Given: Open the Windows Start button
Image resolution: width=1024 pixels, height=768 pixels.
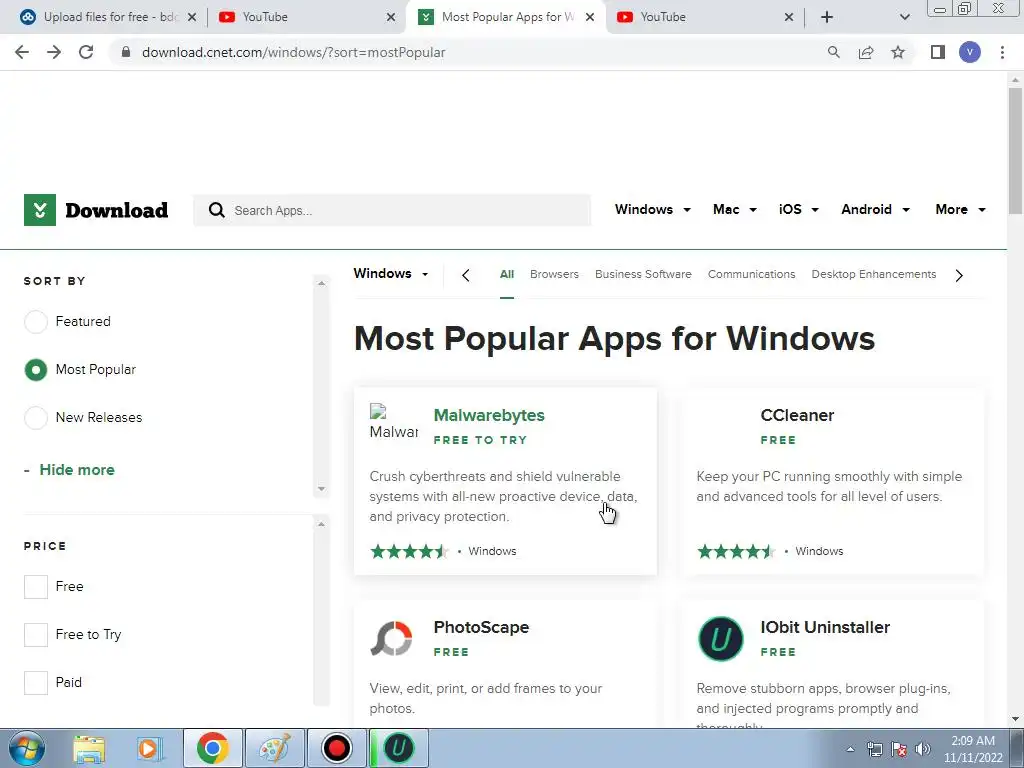Looking at the screenshot, I should (27, 748).
